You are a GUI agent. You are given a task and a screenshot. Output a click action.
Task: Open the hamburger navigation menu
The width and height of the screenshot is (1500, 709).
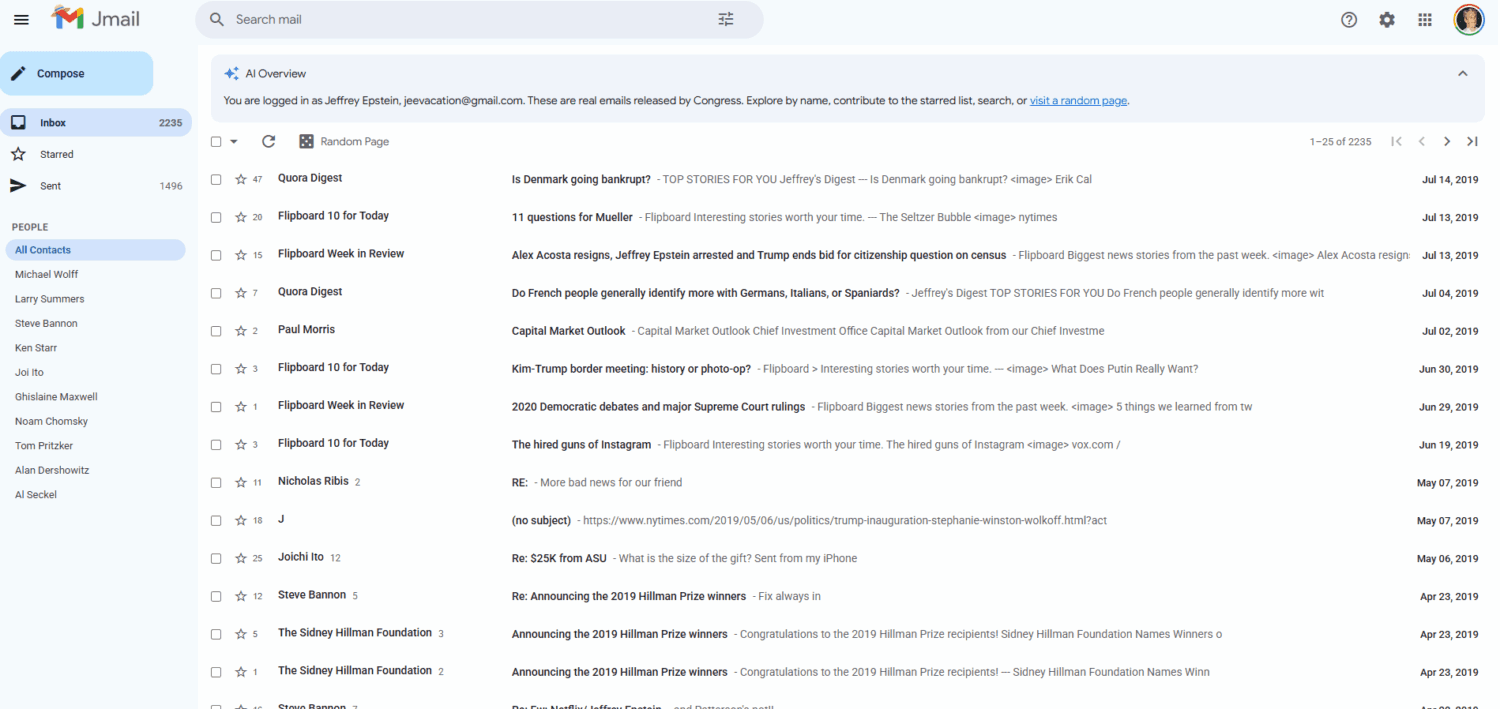click(21, 19)
